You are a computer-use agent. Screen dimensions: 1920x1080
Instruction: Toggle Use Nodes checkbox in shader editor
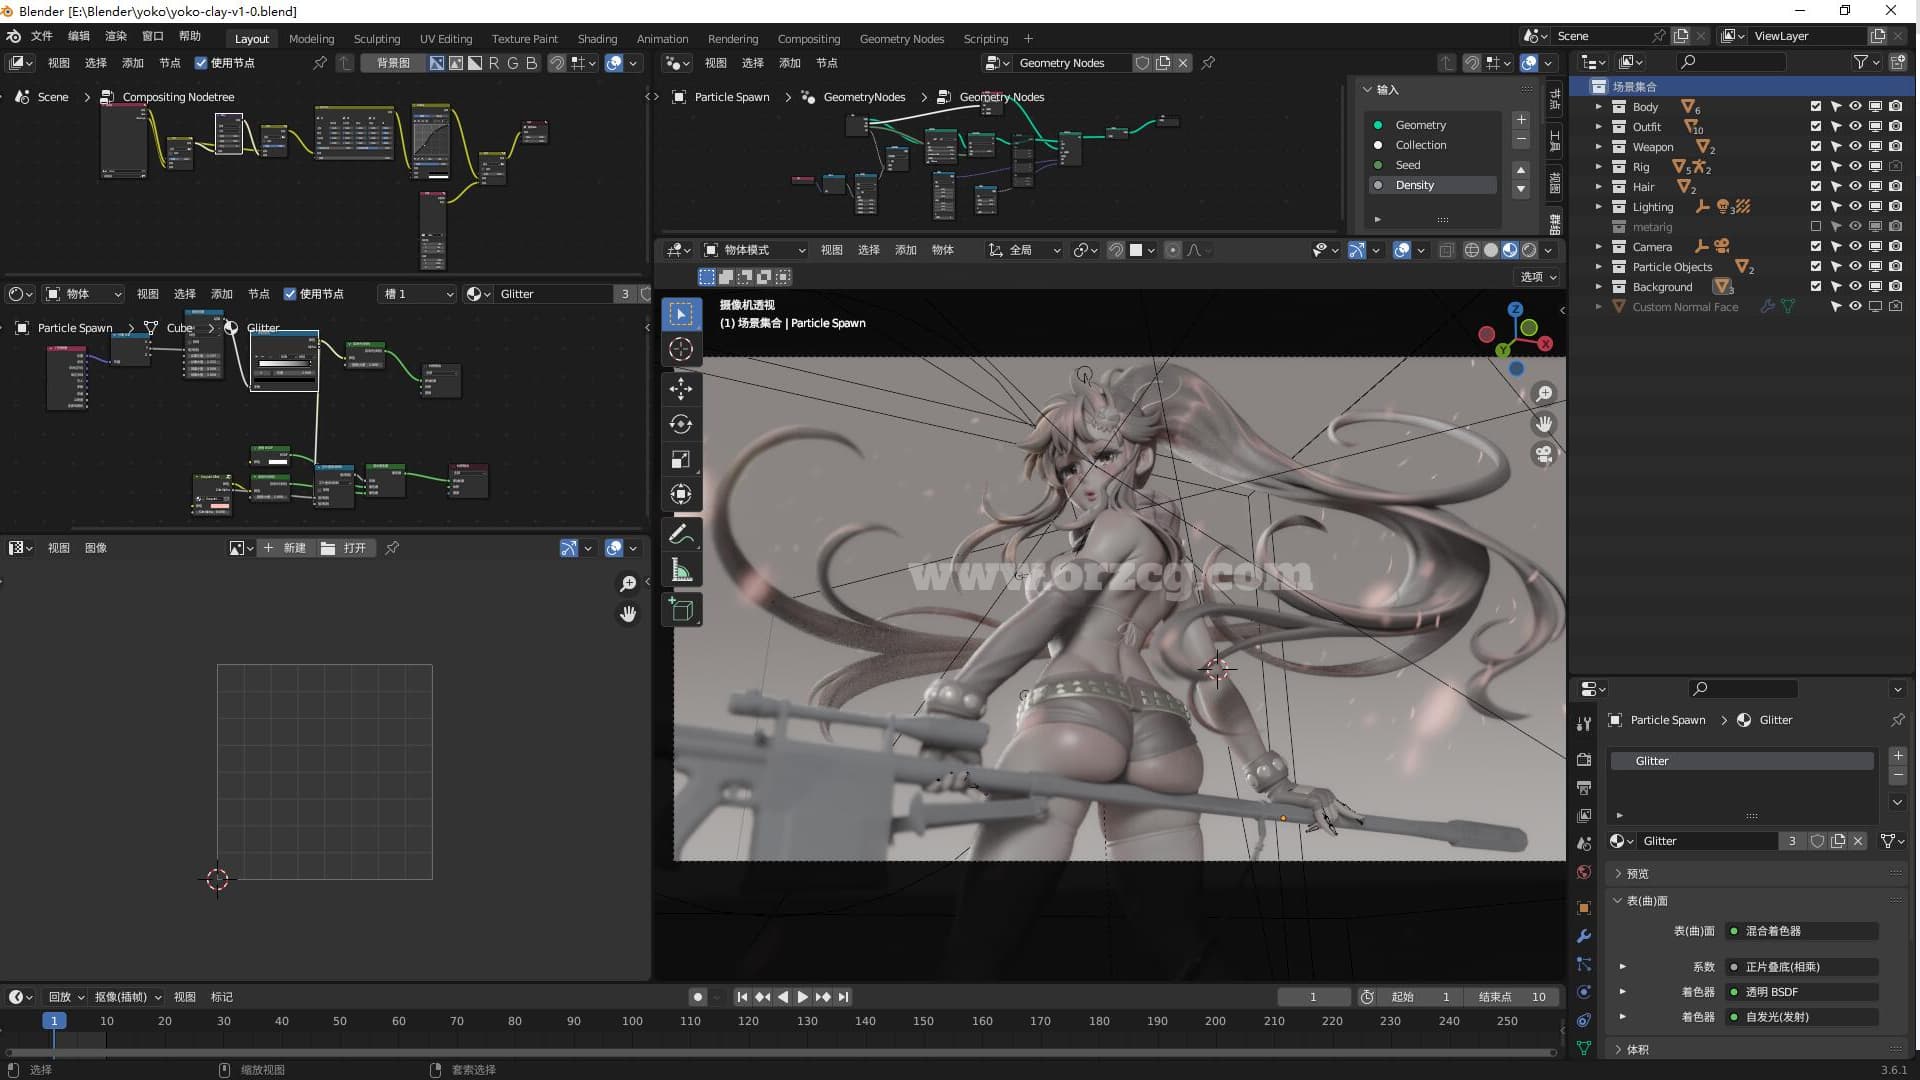(x=290, y=294)
